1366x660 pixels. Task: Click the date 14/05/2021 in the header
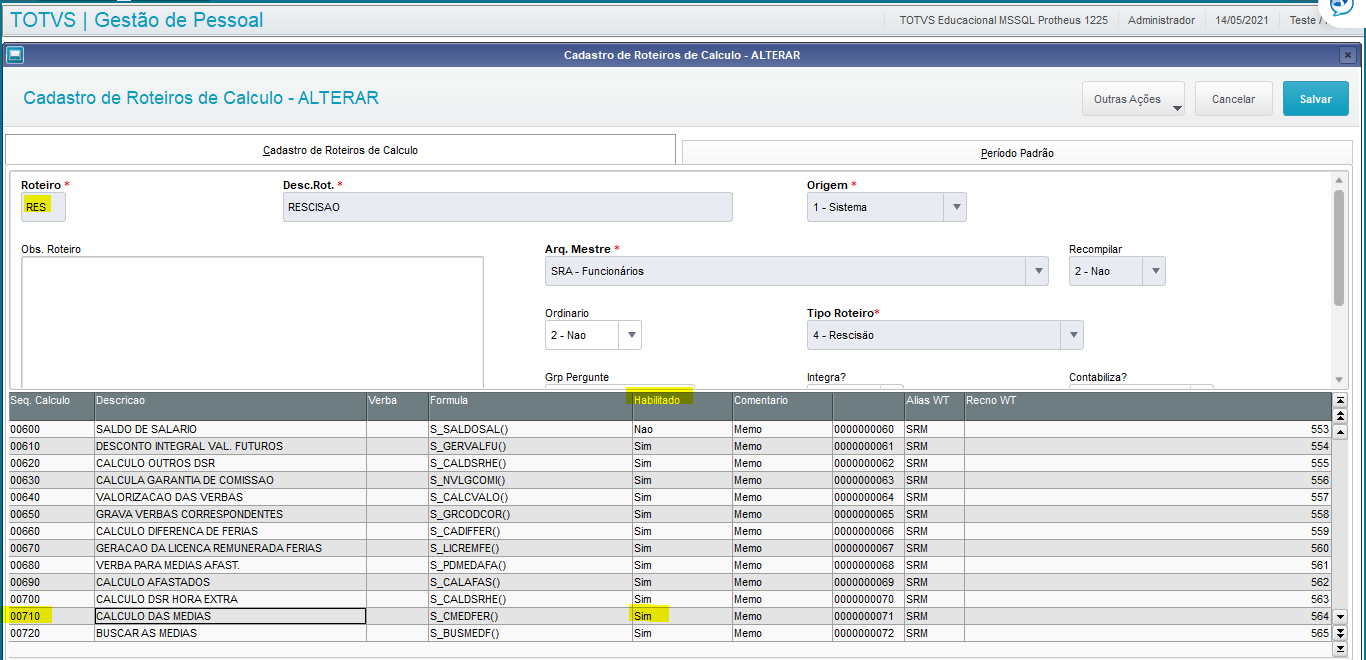1243,20
